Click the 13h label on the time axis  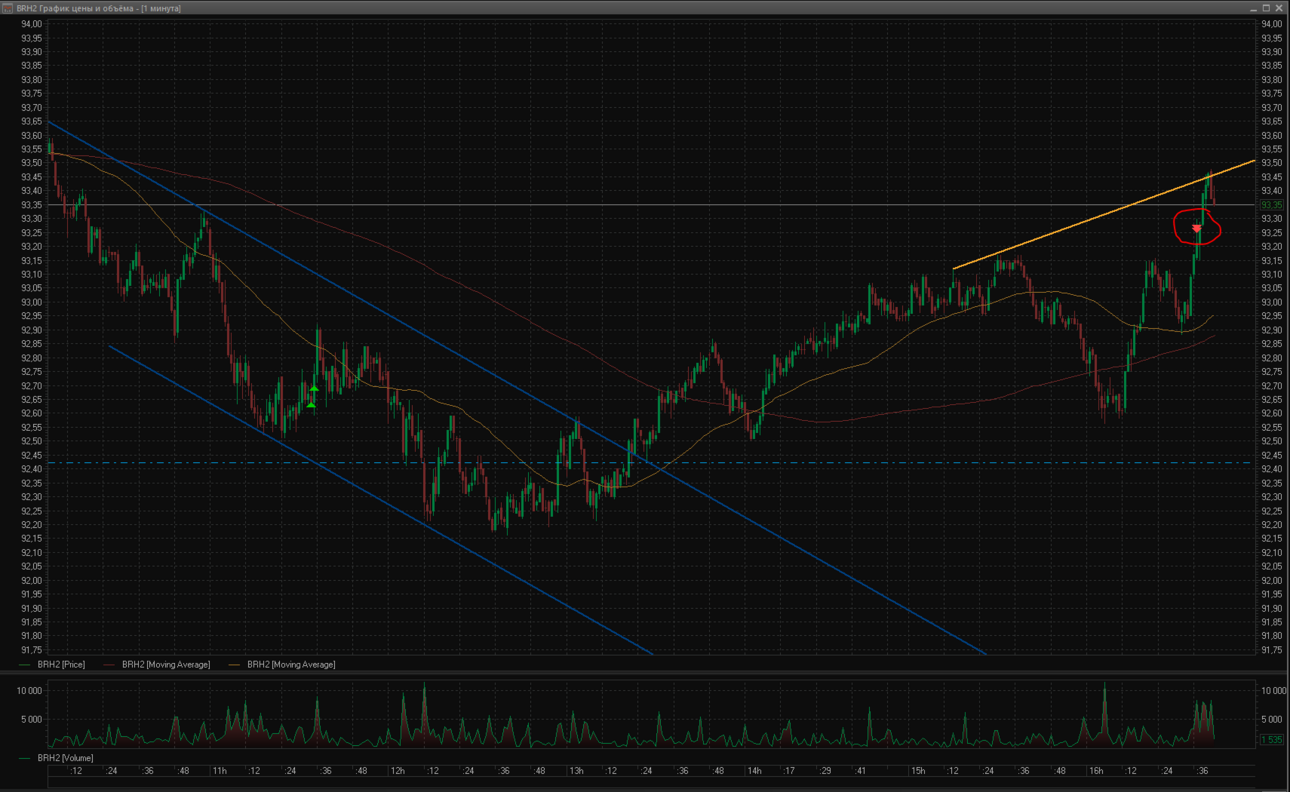[x=576, y=771]
